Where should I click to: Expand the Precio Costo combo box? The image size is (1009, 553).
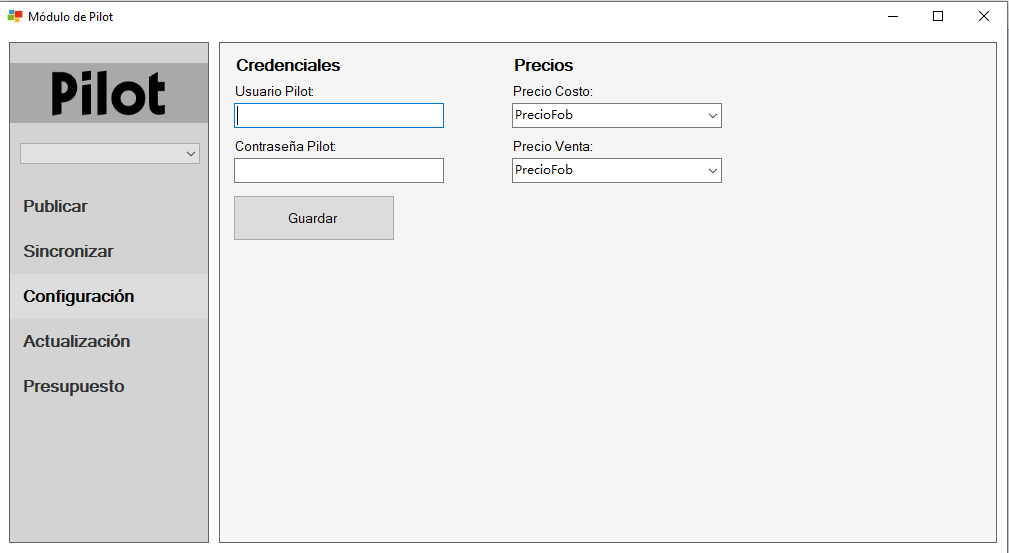pos(616,116)
